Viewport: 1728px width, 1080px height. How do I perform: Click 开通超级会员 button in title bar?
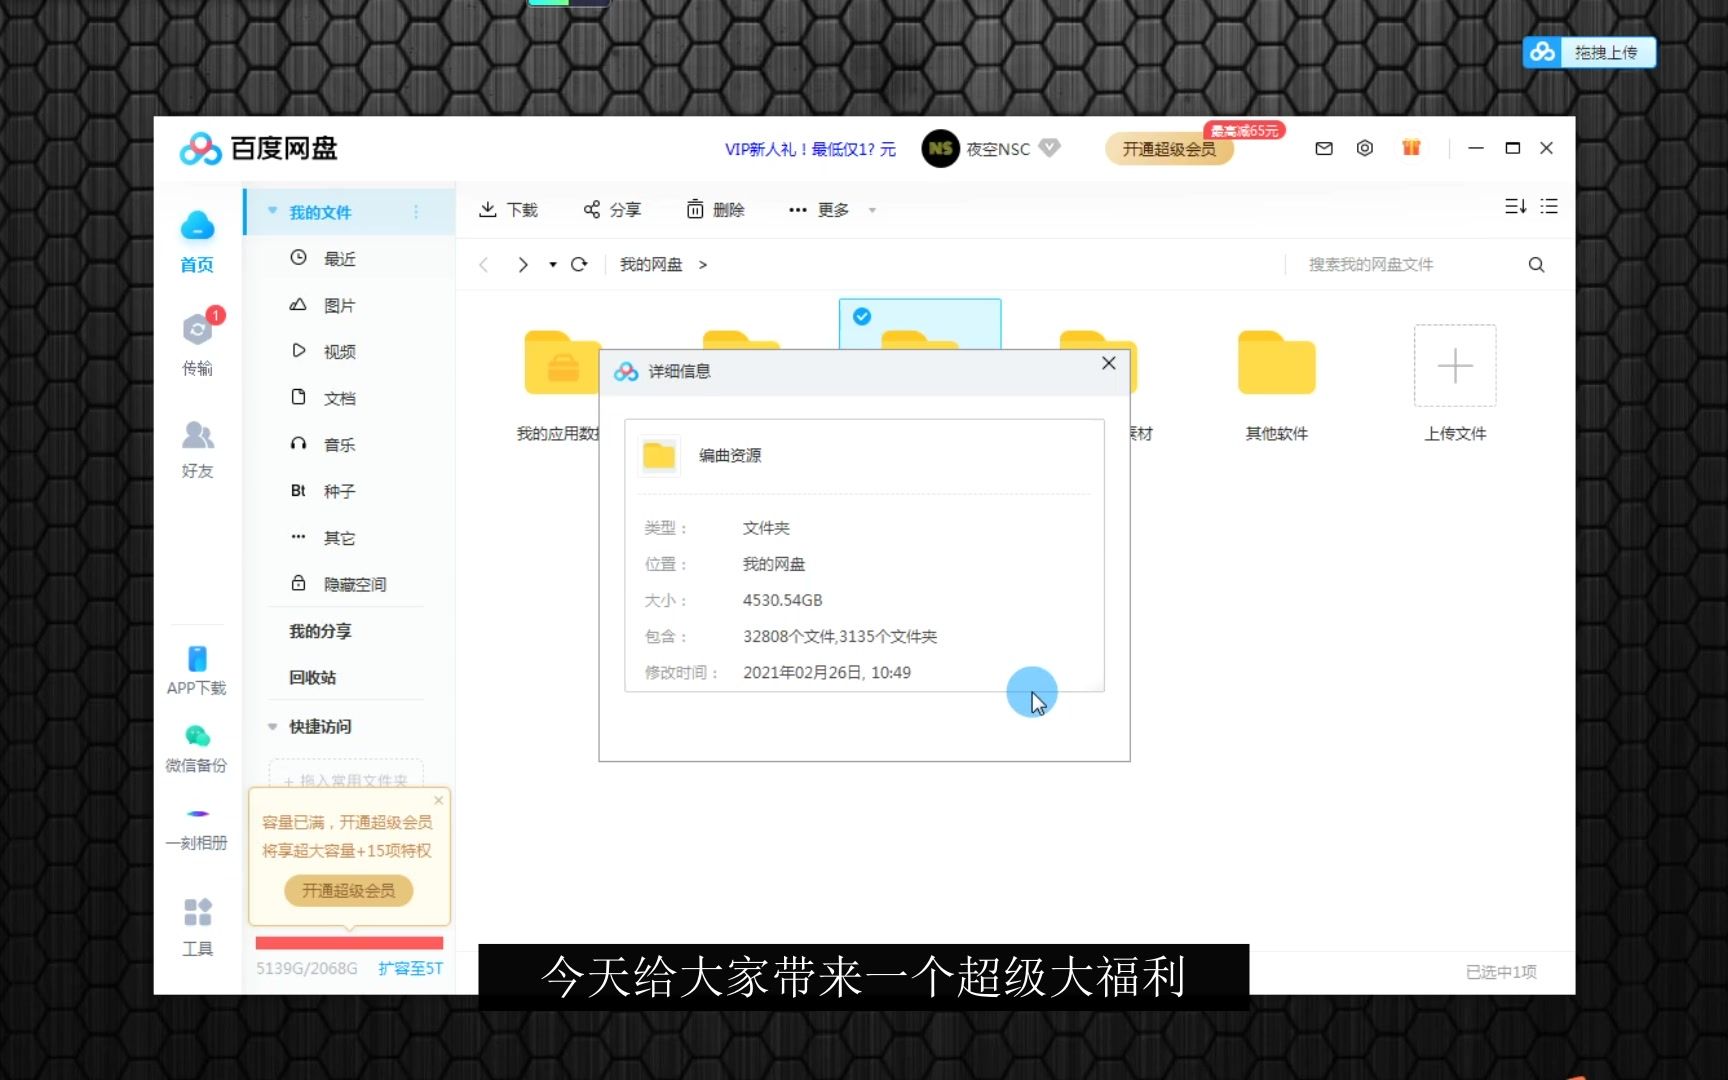click(x=1169, y=149)
